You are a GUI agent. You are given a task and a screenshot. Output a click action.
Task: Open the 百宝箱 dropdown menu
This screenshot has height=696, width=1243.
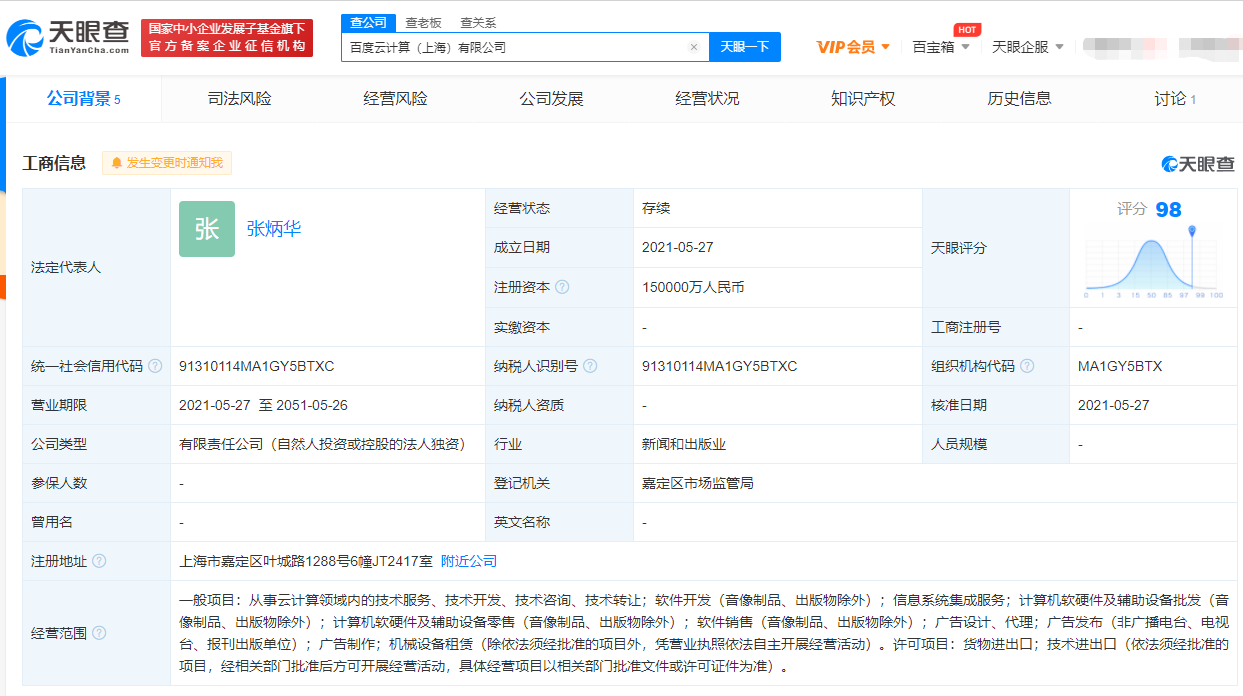click(940, 47)
